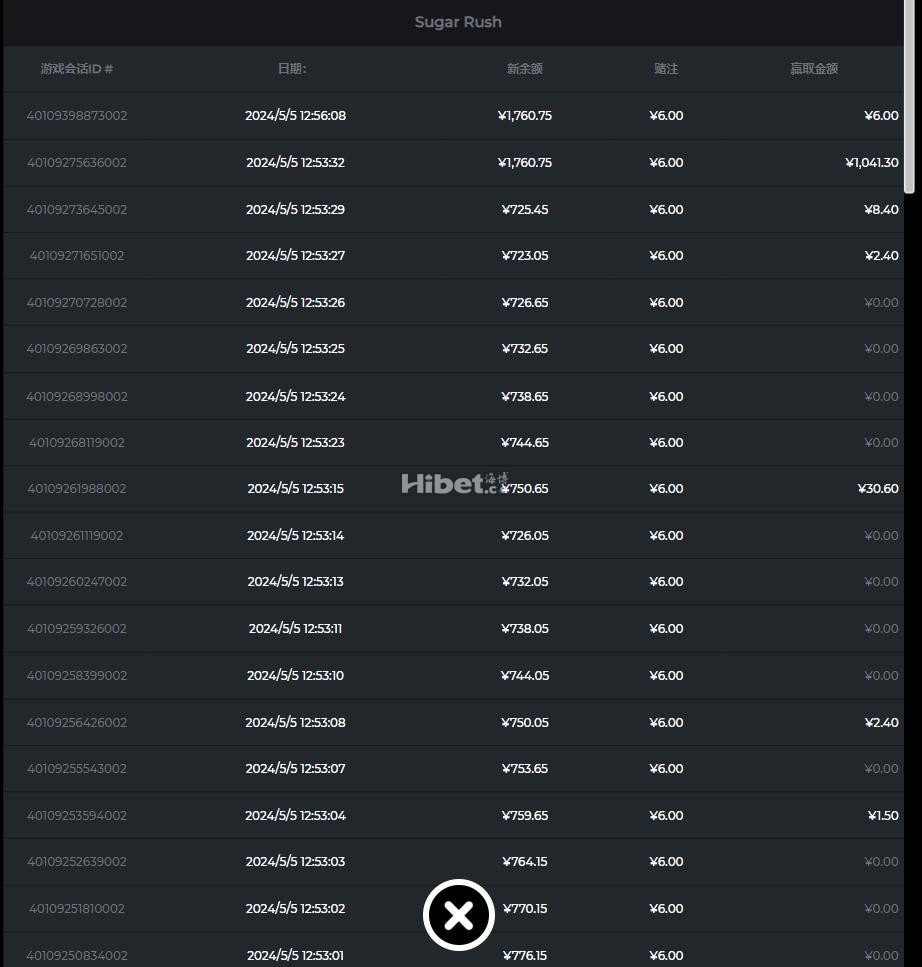Close the history panel with X icon
Screen dimensions: 922x967
click(458, 915)
